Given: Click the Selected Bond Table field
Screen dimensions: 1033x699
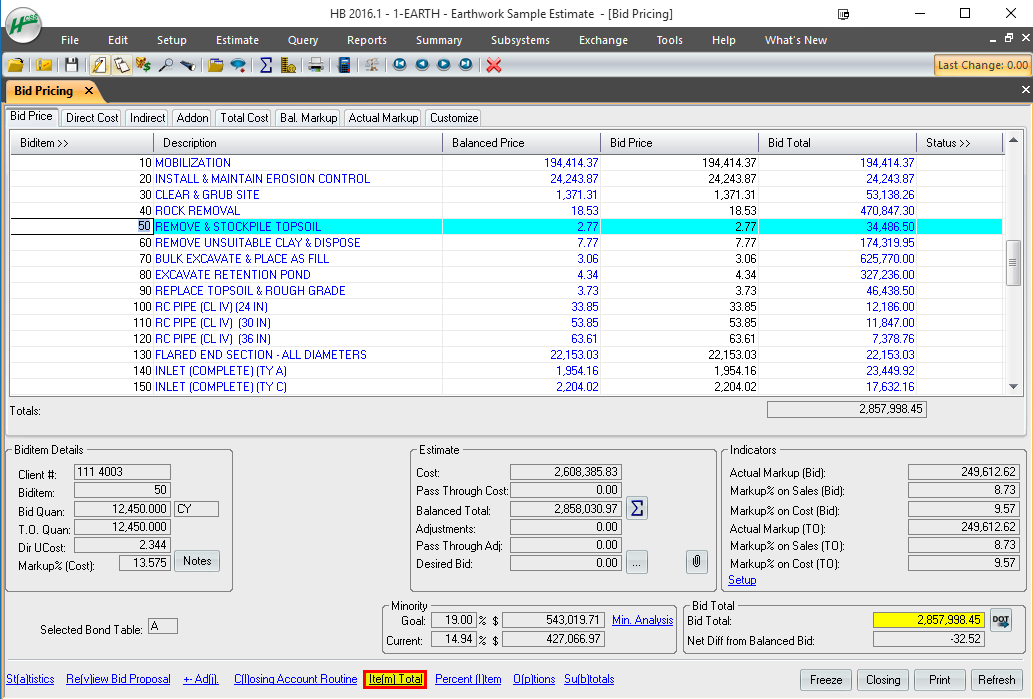Looking at the screenshot, I should 163,626.
